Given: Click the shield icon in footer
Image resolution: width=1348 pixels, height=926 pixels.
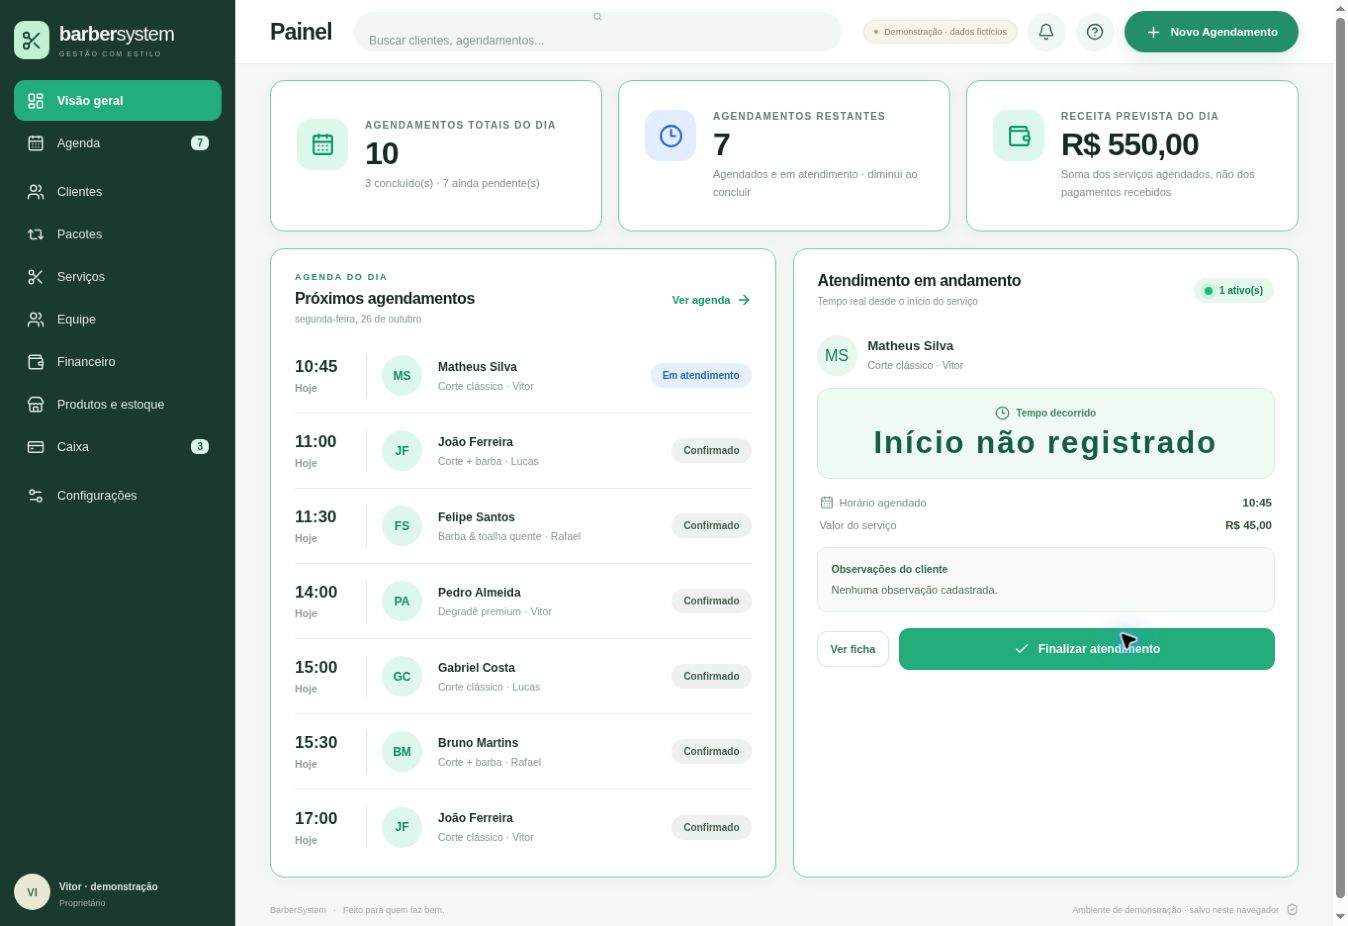Looking at the screenshot, I should pos(1292,910).
